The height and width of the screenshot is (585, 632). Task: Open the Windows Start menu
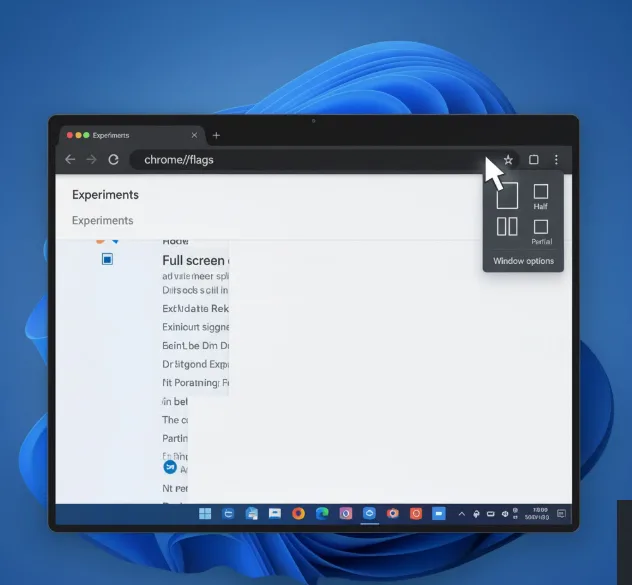pyautogui.click(x=205, y=514)
